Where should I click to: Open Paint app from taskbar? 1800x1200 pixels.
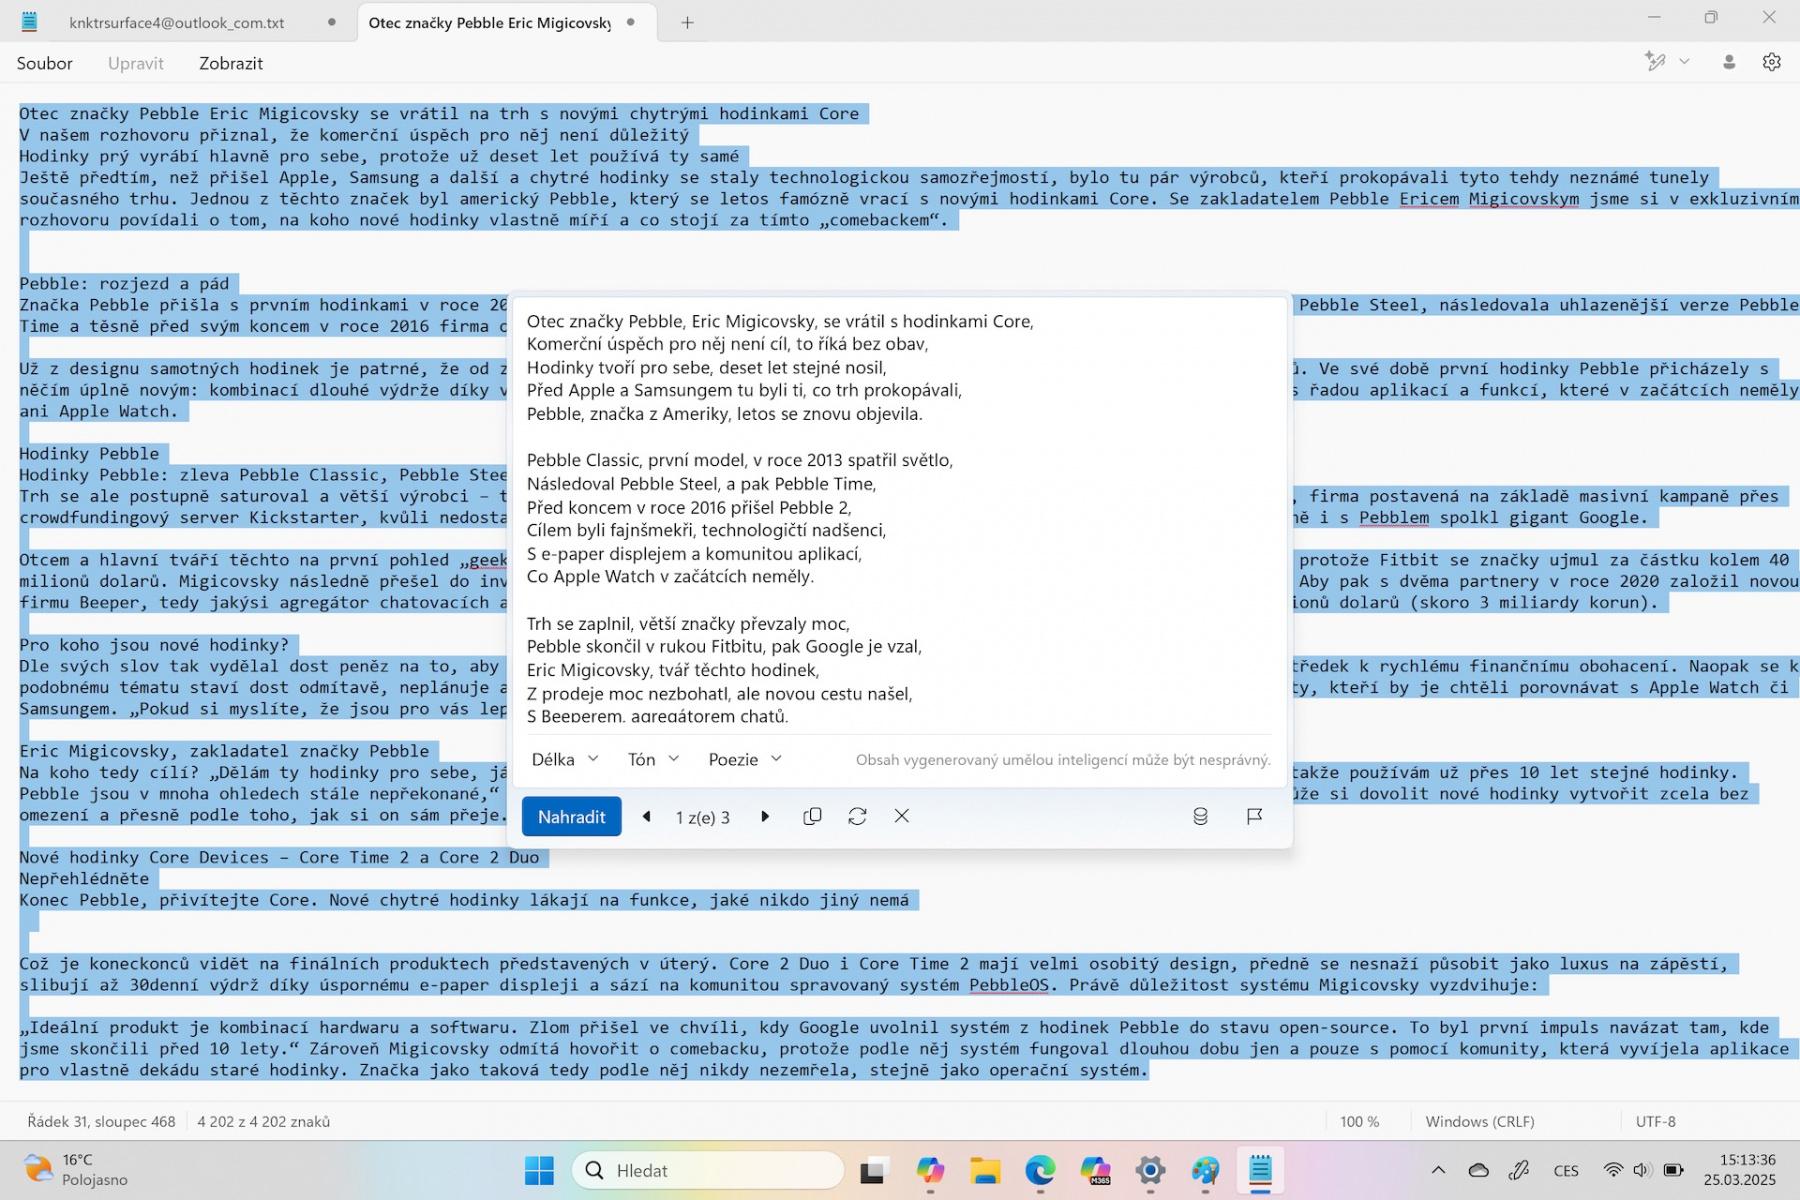click(1205, 1170)
